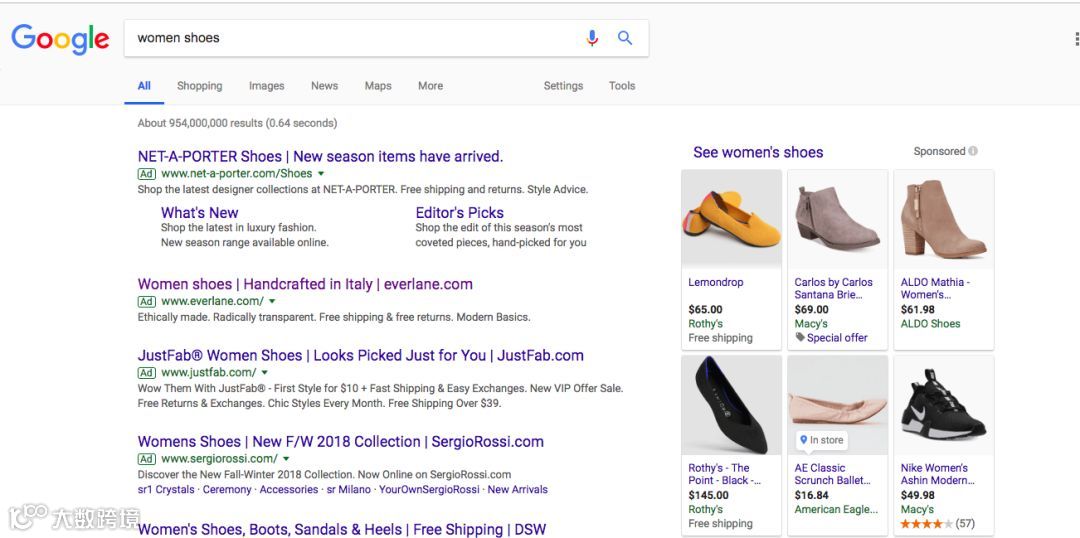Open search Tools

click(622, 86)
